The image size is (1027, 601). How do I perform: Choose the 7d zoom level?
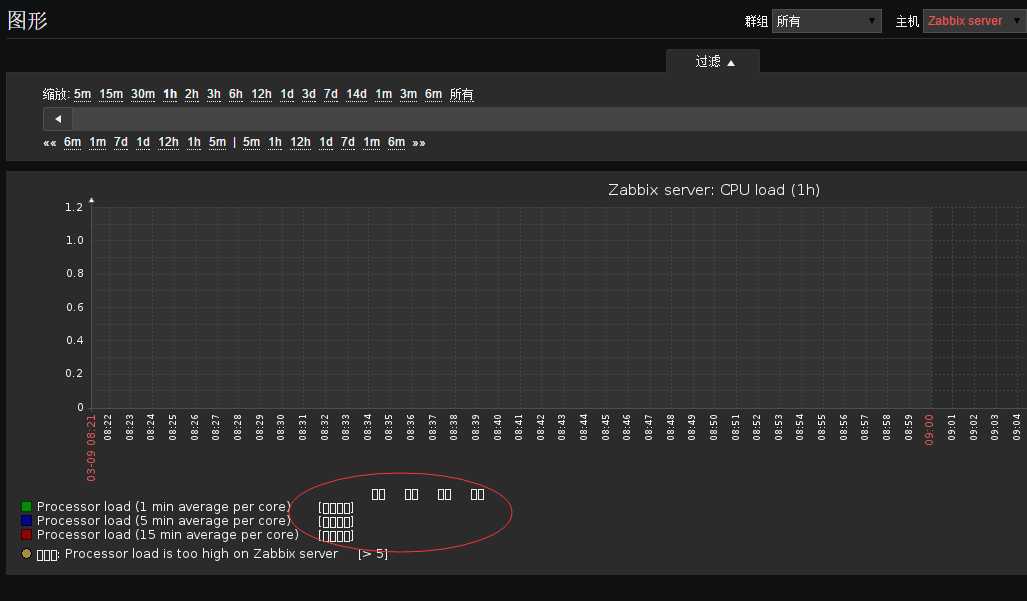331,94
